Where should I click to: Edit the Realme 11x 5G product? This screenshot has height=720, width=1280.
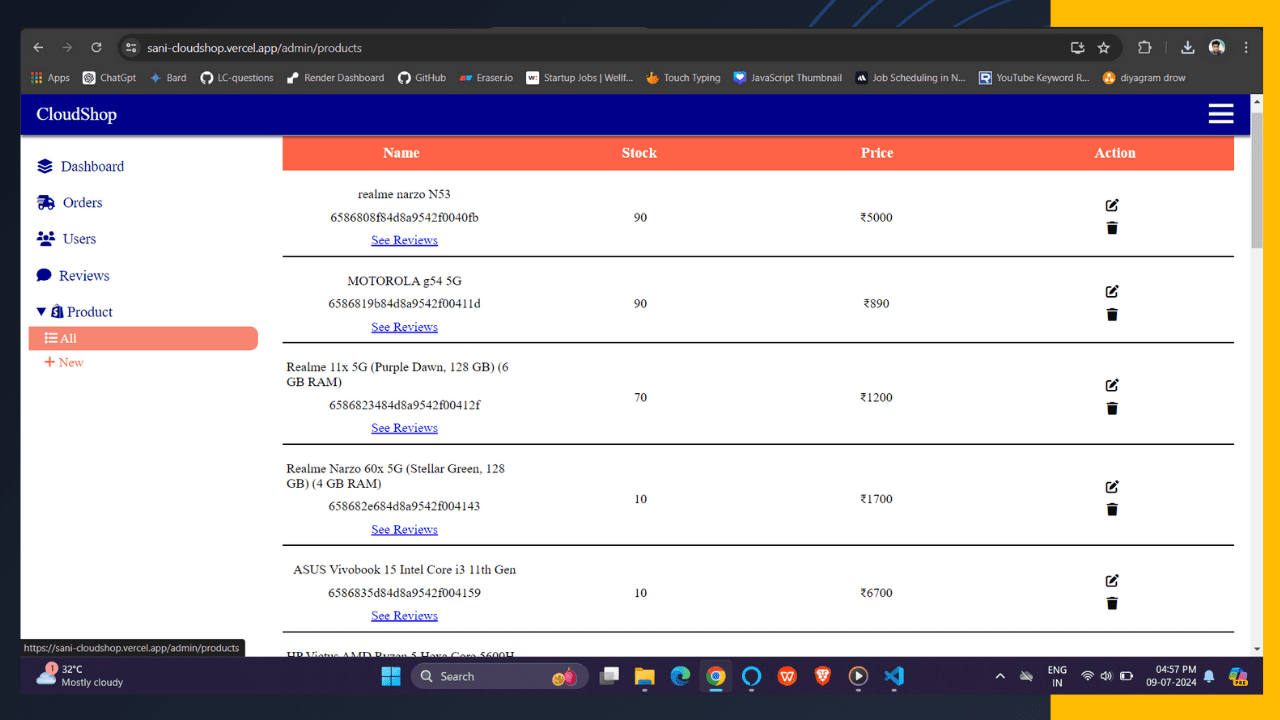(1112, 385)
